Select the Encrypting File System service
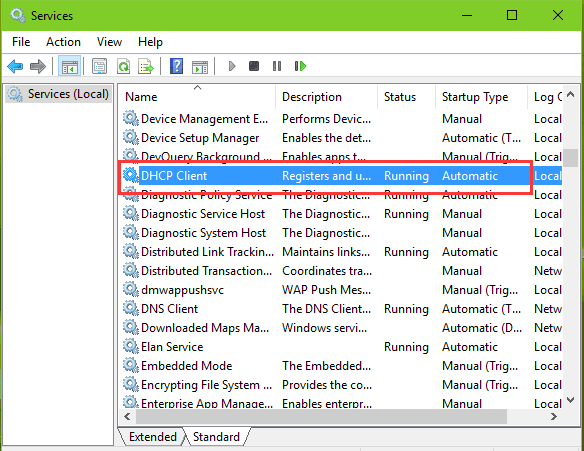584x451 pixels. pyautogui.click(x=206, y=385)
